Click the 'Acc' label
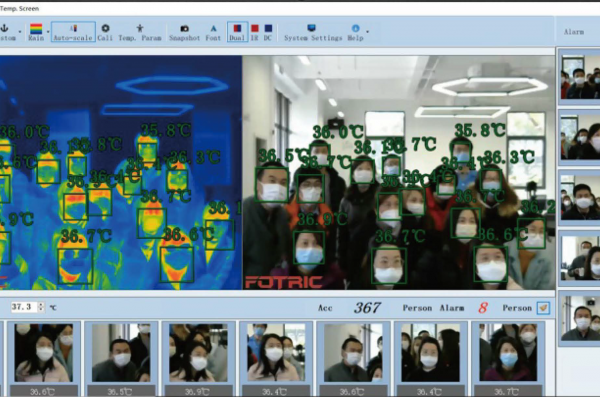 (325, 308)
